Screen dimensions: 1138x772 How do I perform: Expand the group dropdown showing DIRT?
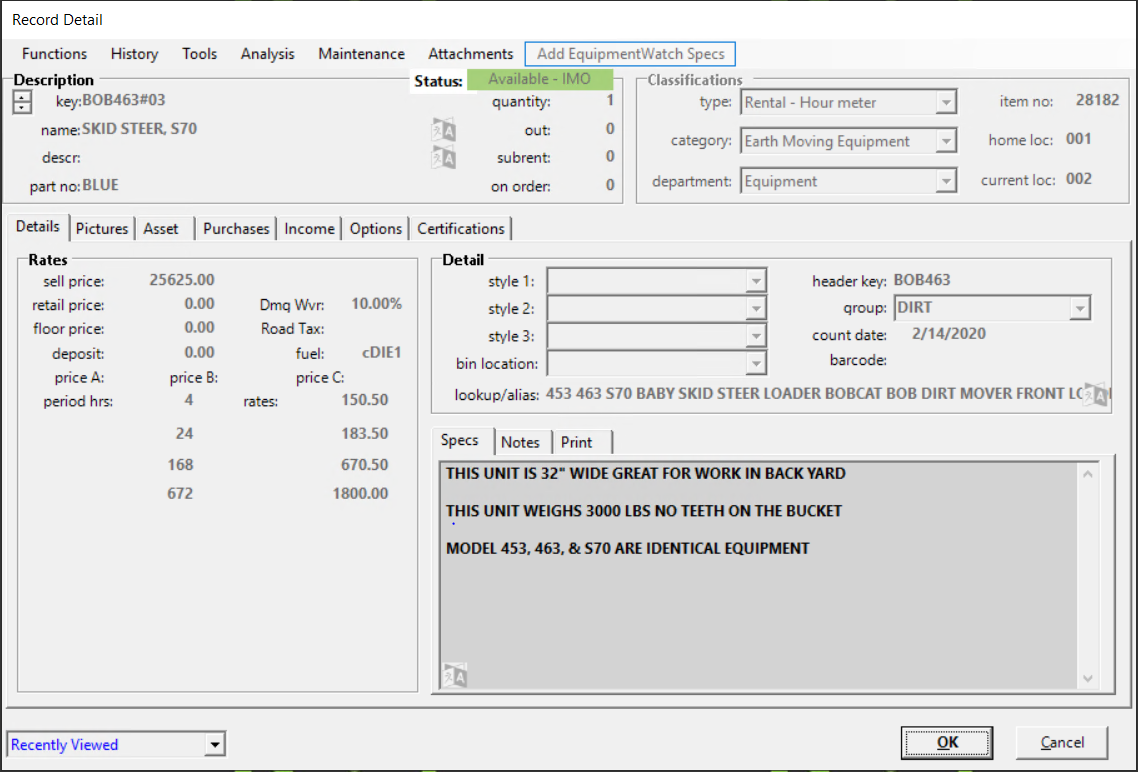(1079, 309)
